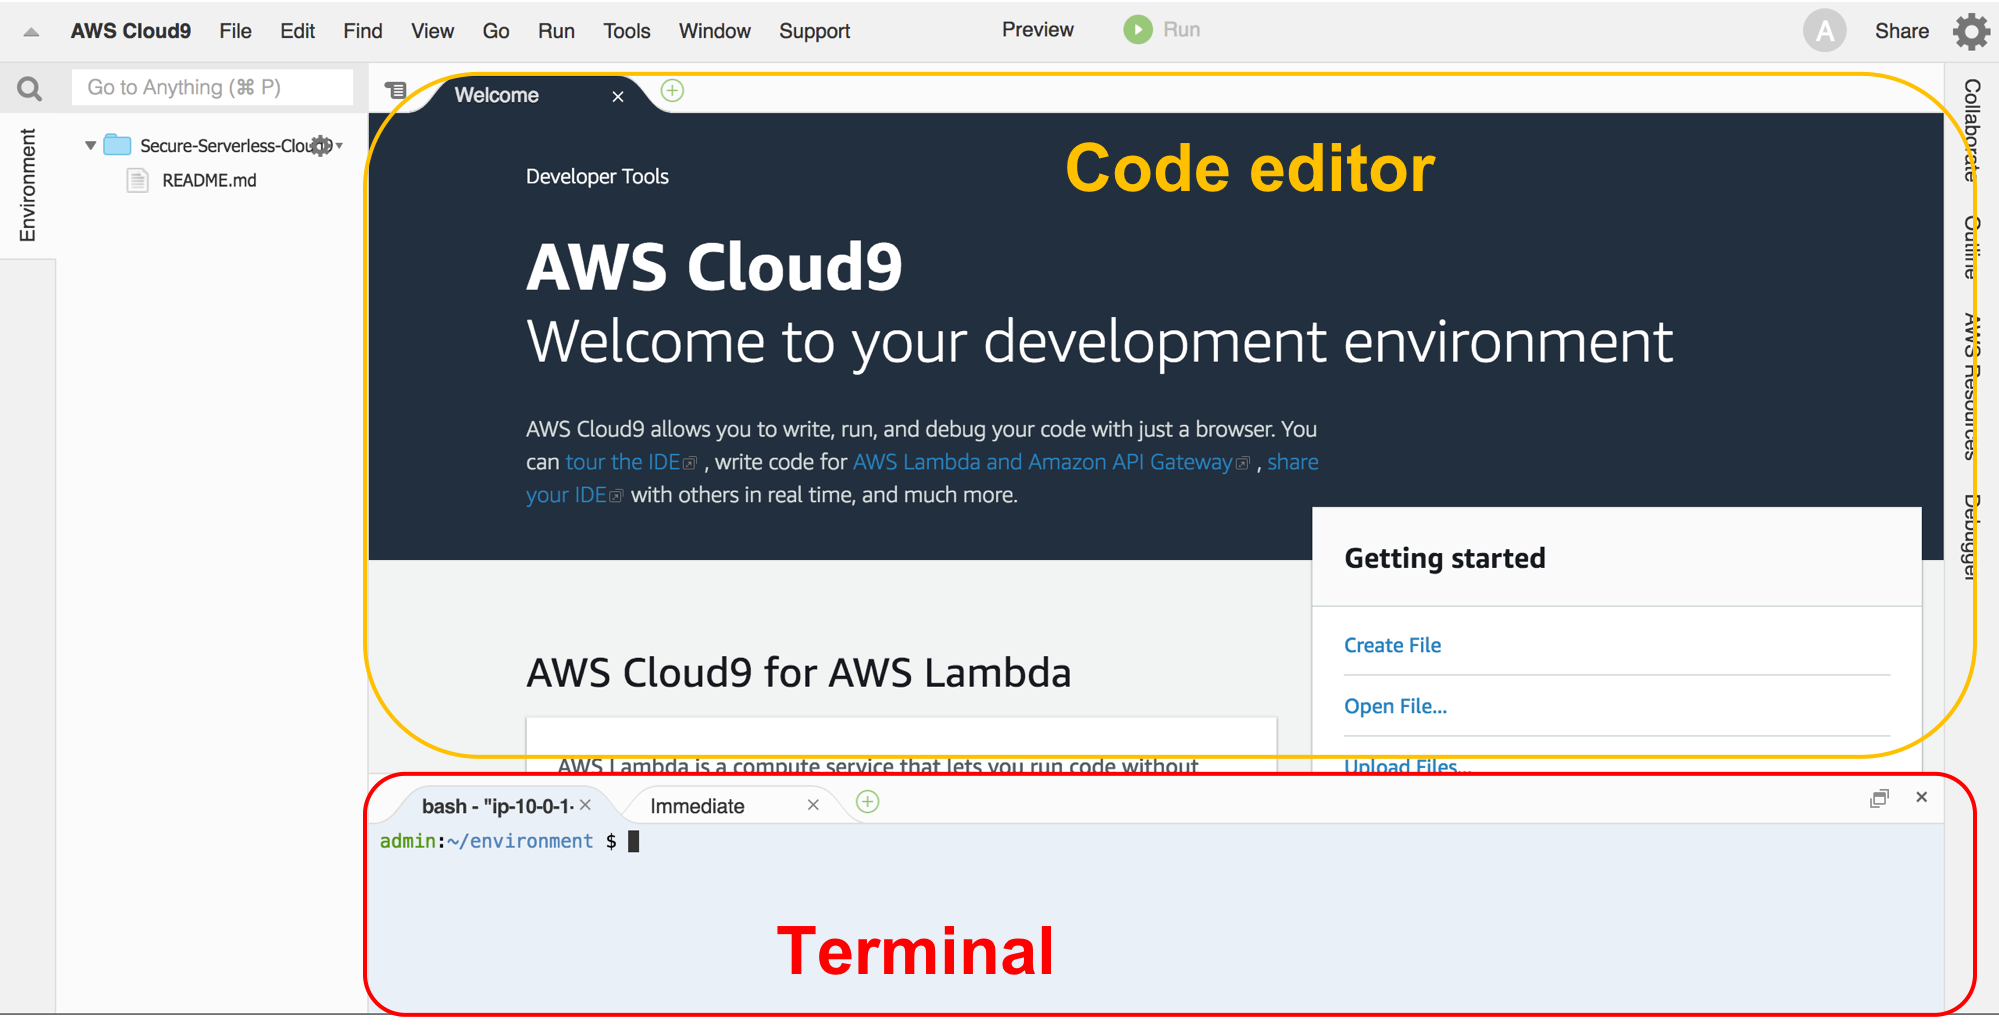Collapse the menu bar with the up arrow

(x=31, y=32)
